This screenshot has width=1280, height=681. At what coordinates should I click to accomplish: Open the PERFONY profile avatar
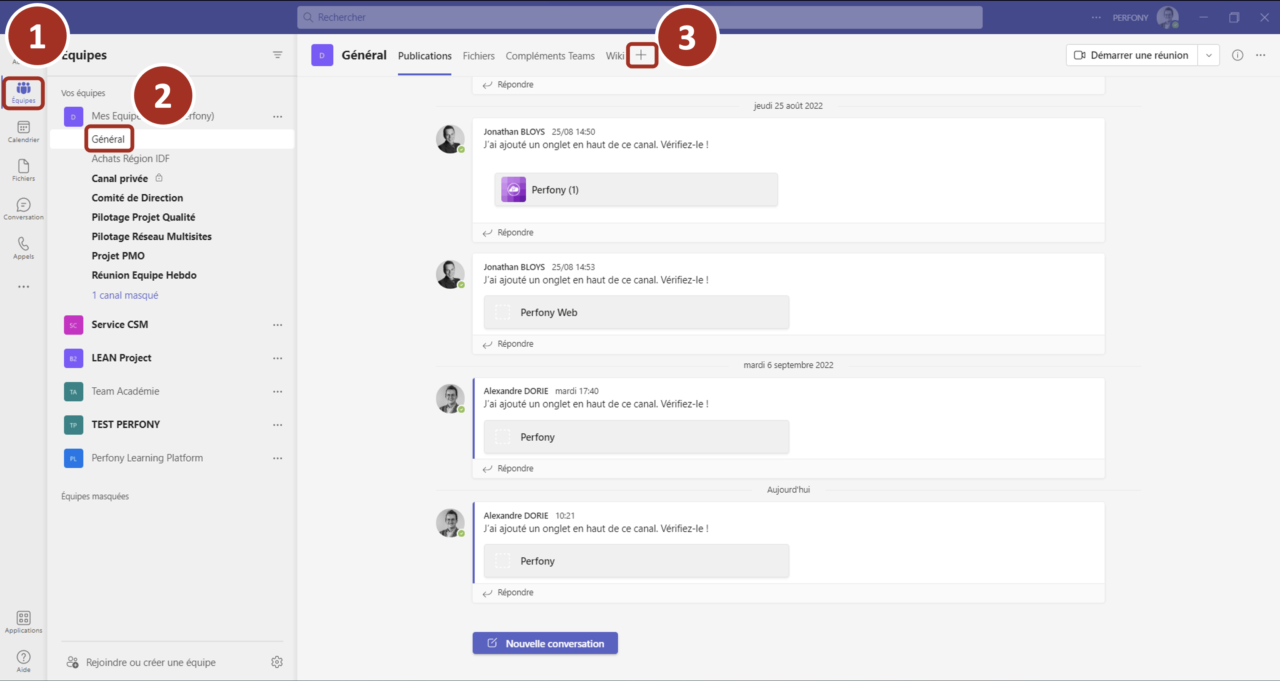click(x=1167, y=16)
